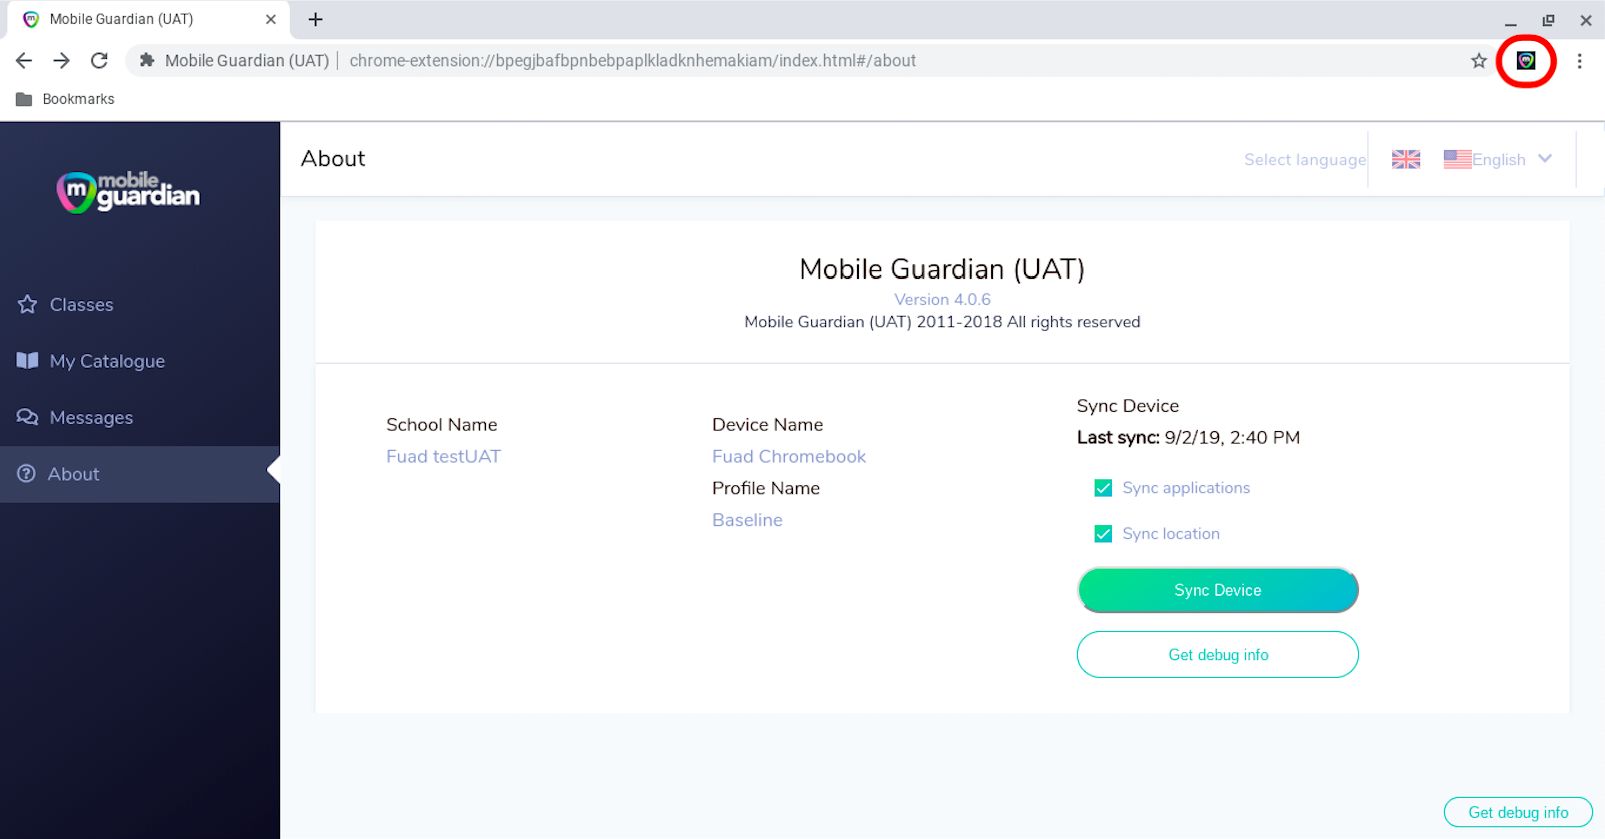The image size is (1605, 839).
Task: Click the Get debug info button at page bottom corner
Action: click(x=1518, y=812)
